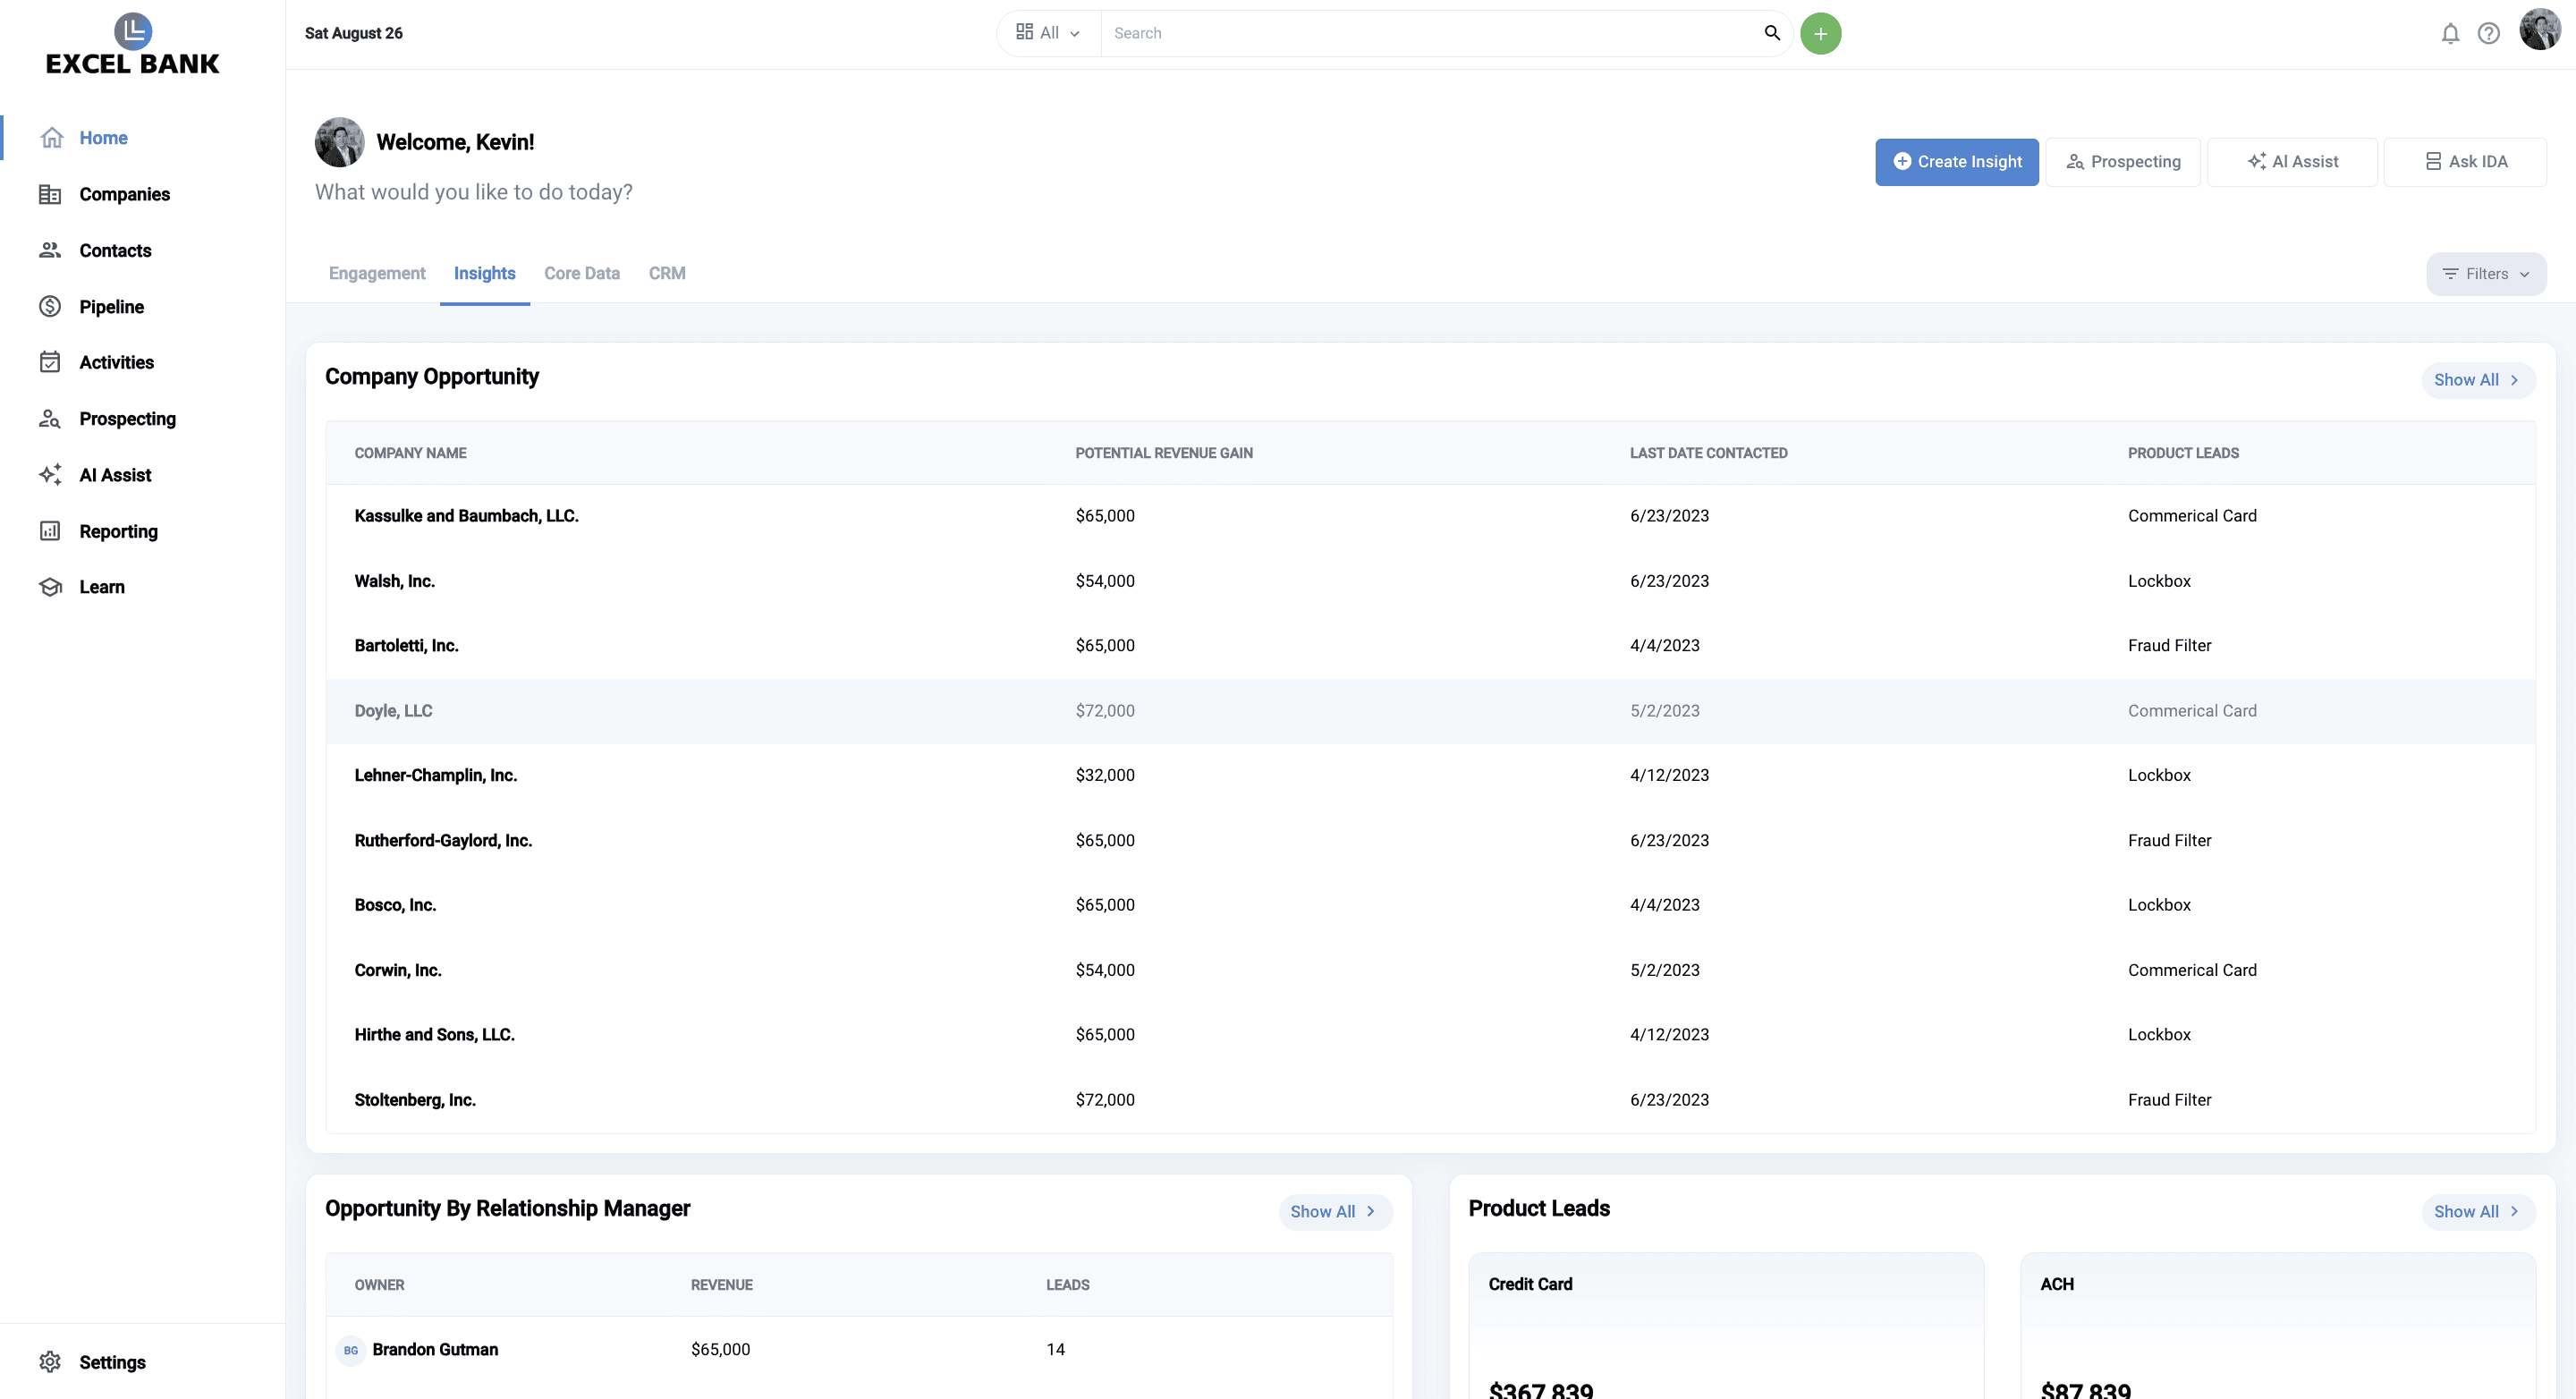Click the notifications bell icon
The width and height of the screenshot is (2576, 1399).
2449,33
